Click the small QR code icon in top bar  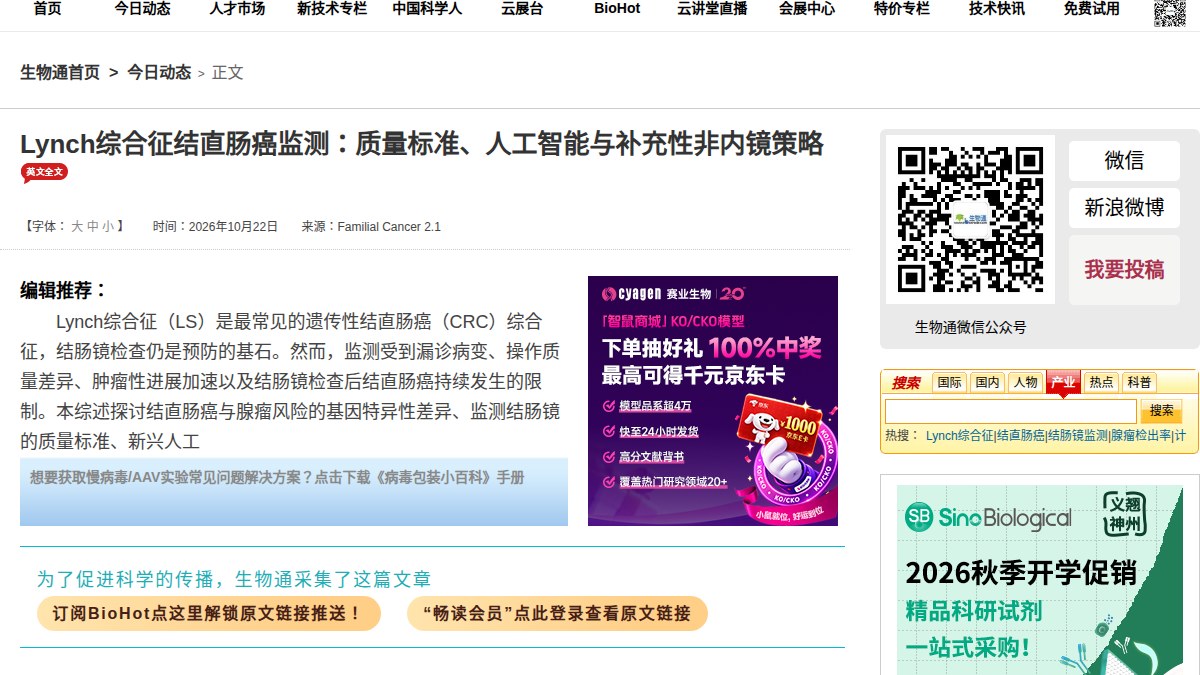(1170, 12)
